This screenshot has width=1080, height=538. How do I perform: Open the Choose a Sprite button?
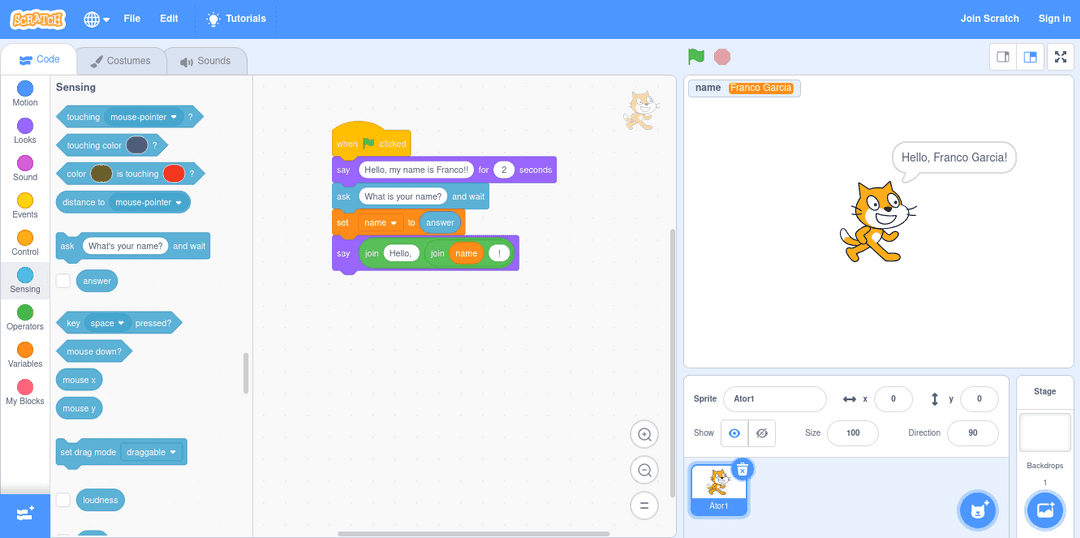click(x=977, y=510)
